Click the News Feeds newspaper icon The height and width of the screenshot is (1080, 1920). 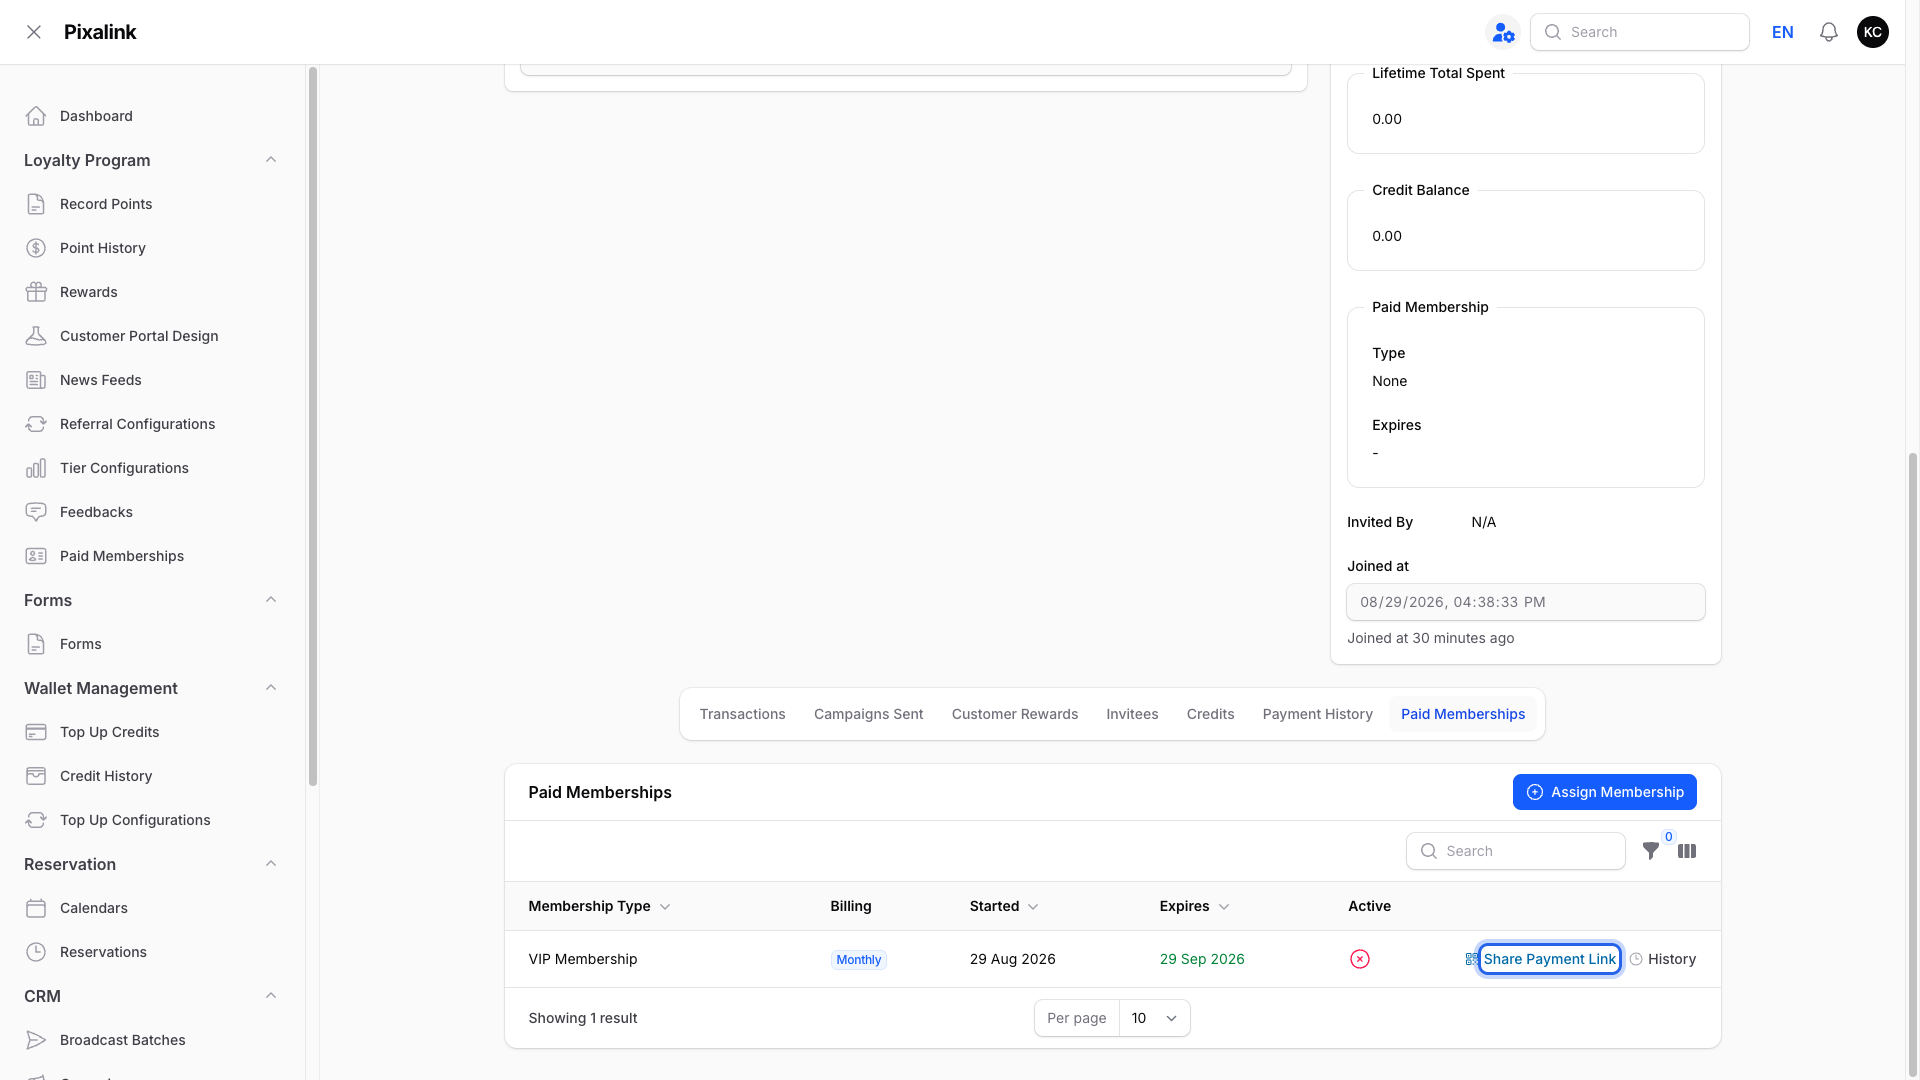[36, 380]
